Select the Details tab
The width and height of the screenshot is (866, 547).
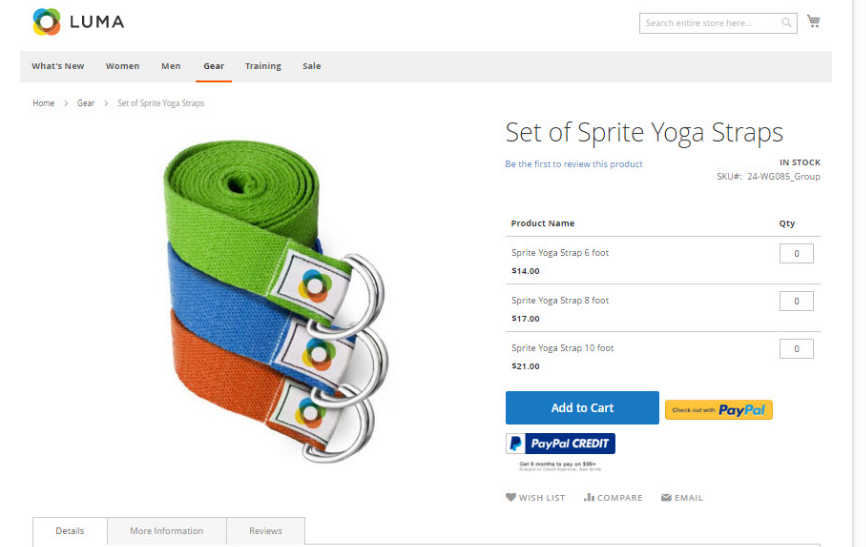(70, 531)
